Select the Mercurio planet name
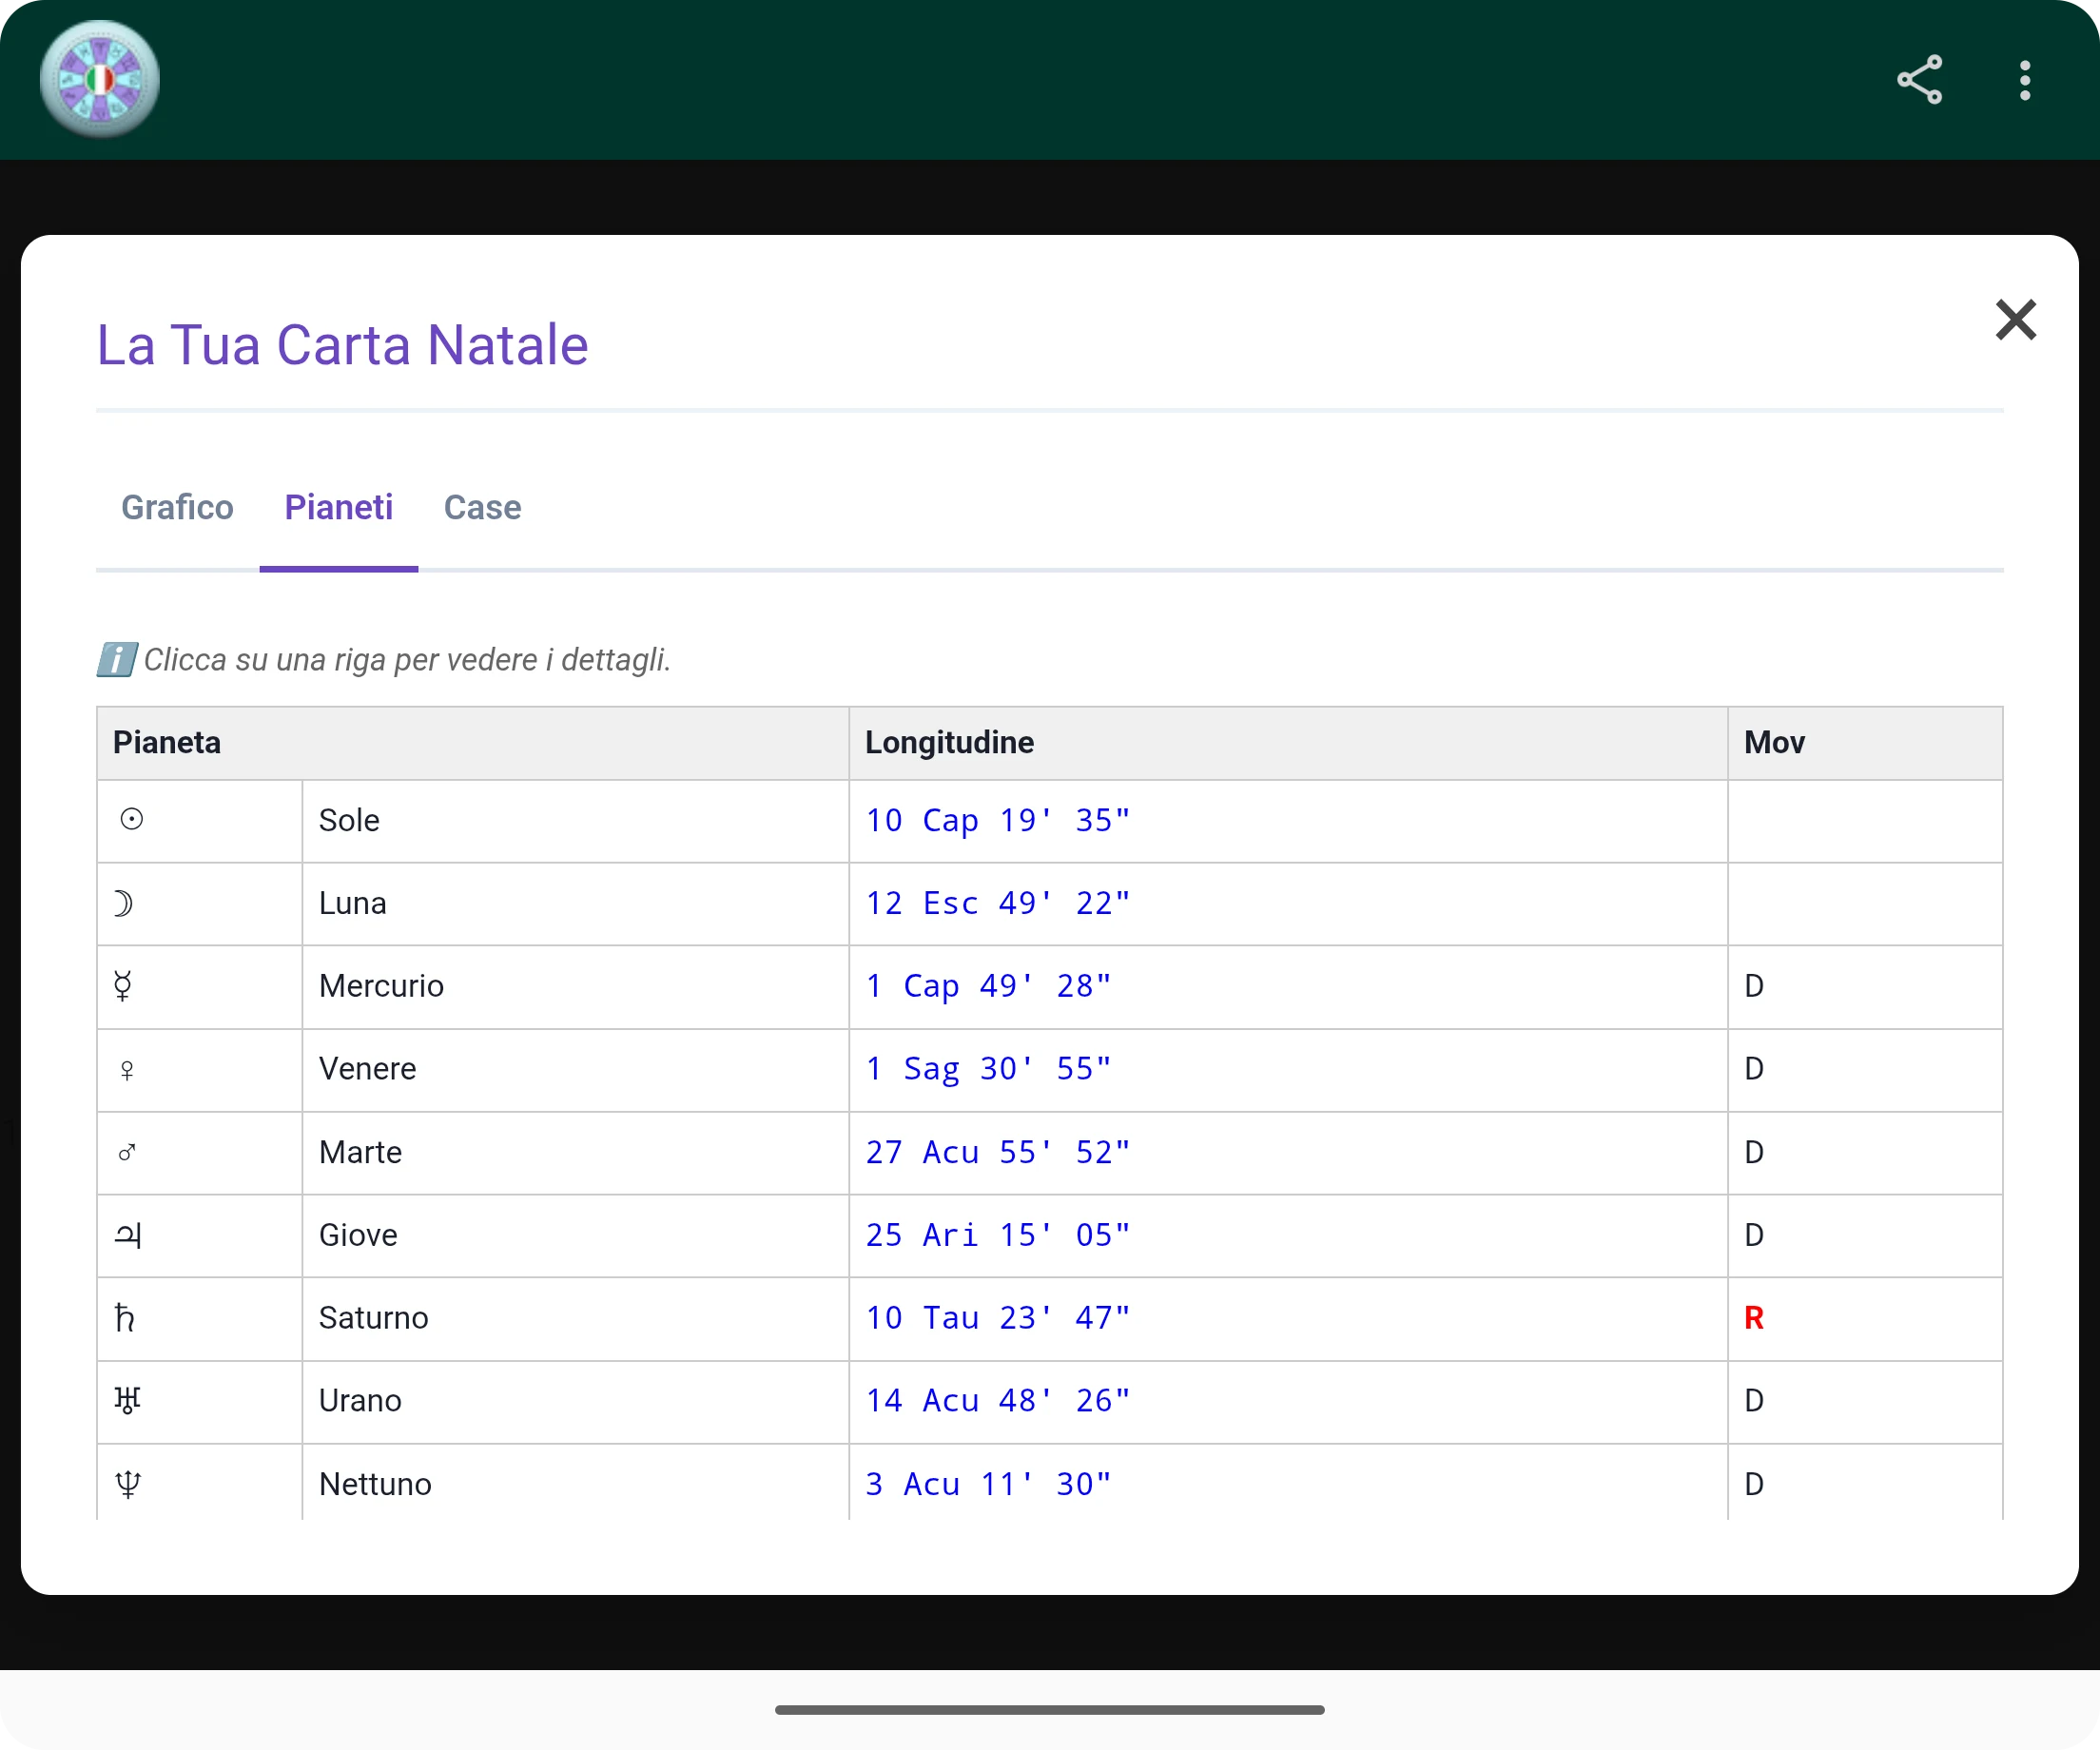Image resolution: width=2100 pixels, height=1750 pixels. 381,986
